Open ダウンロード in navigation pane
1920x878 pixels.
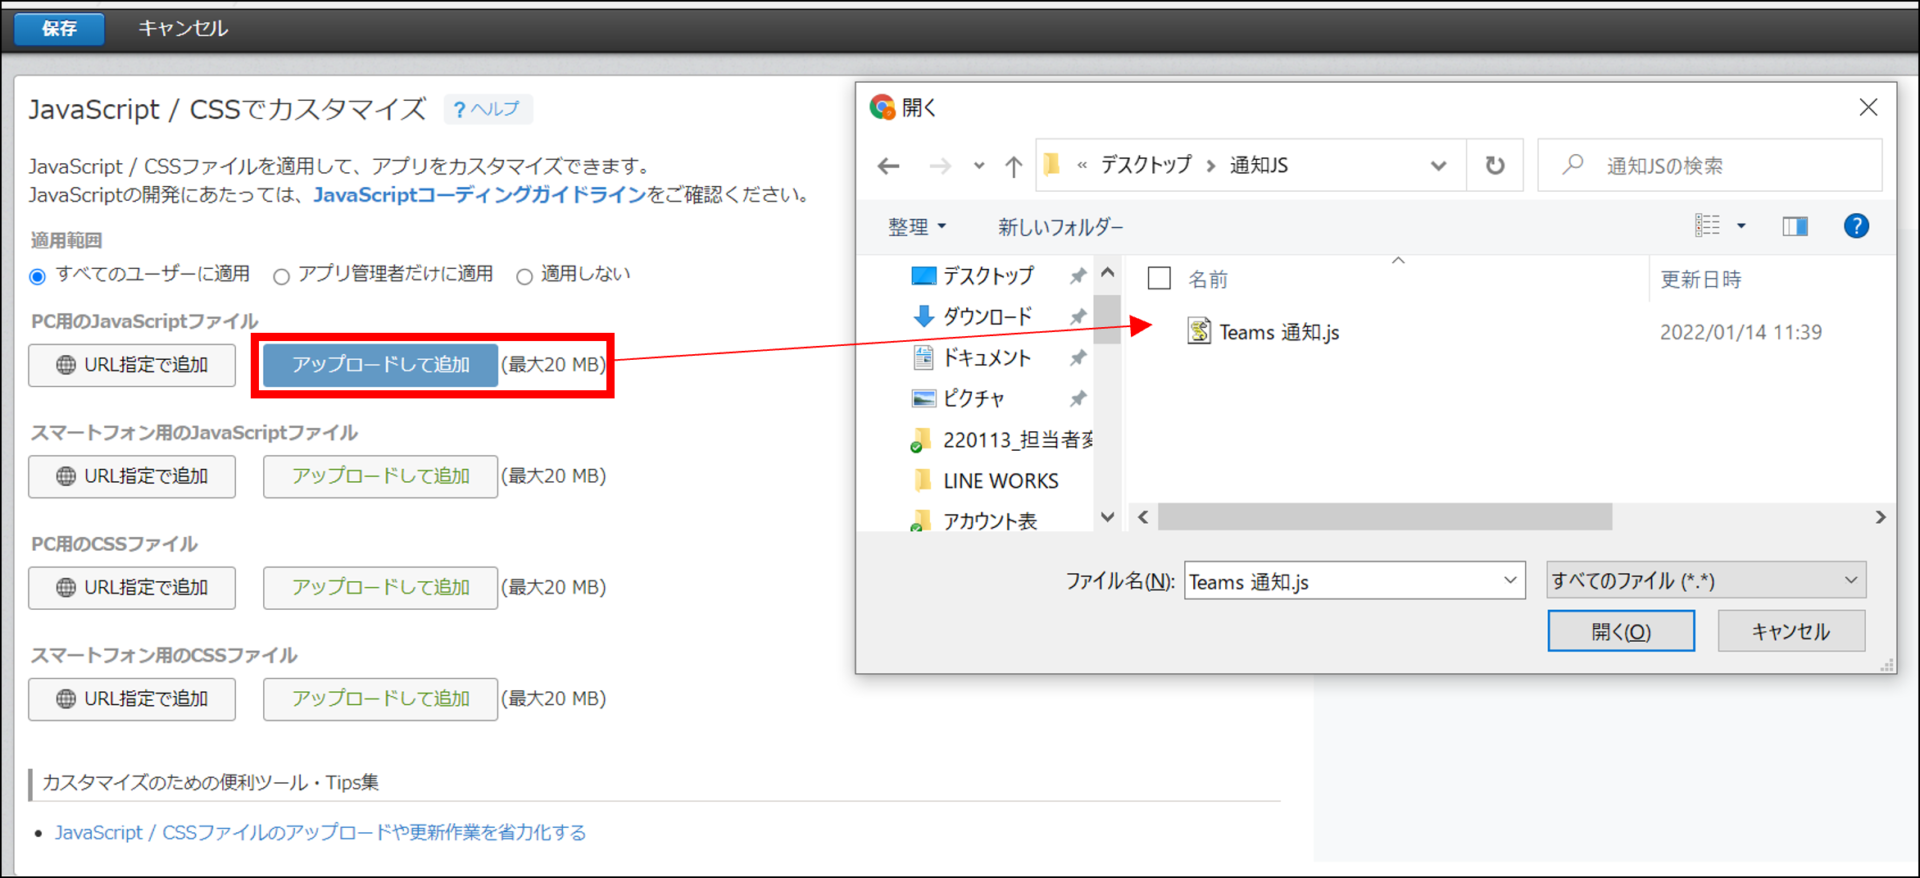pos(986,317)
